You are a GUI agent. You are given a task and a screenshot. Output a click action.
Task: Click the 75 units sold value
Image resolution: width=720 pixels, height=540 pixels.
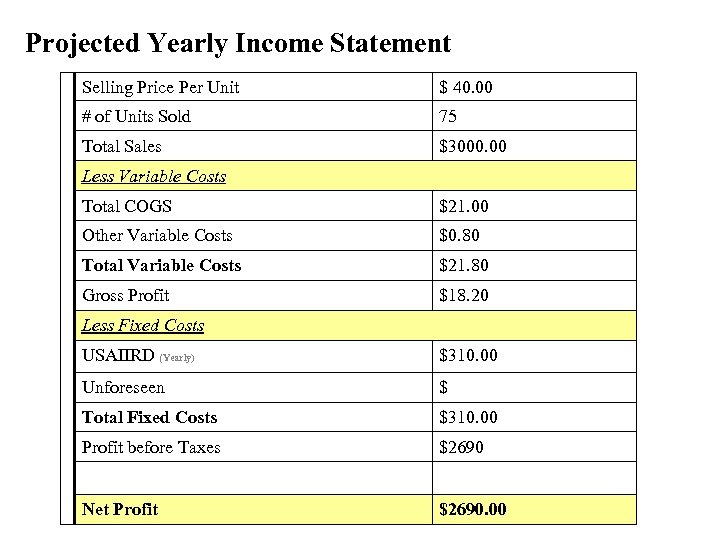point(448,117)
